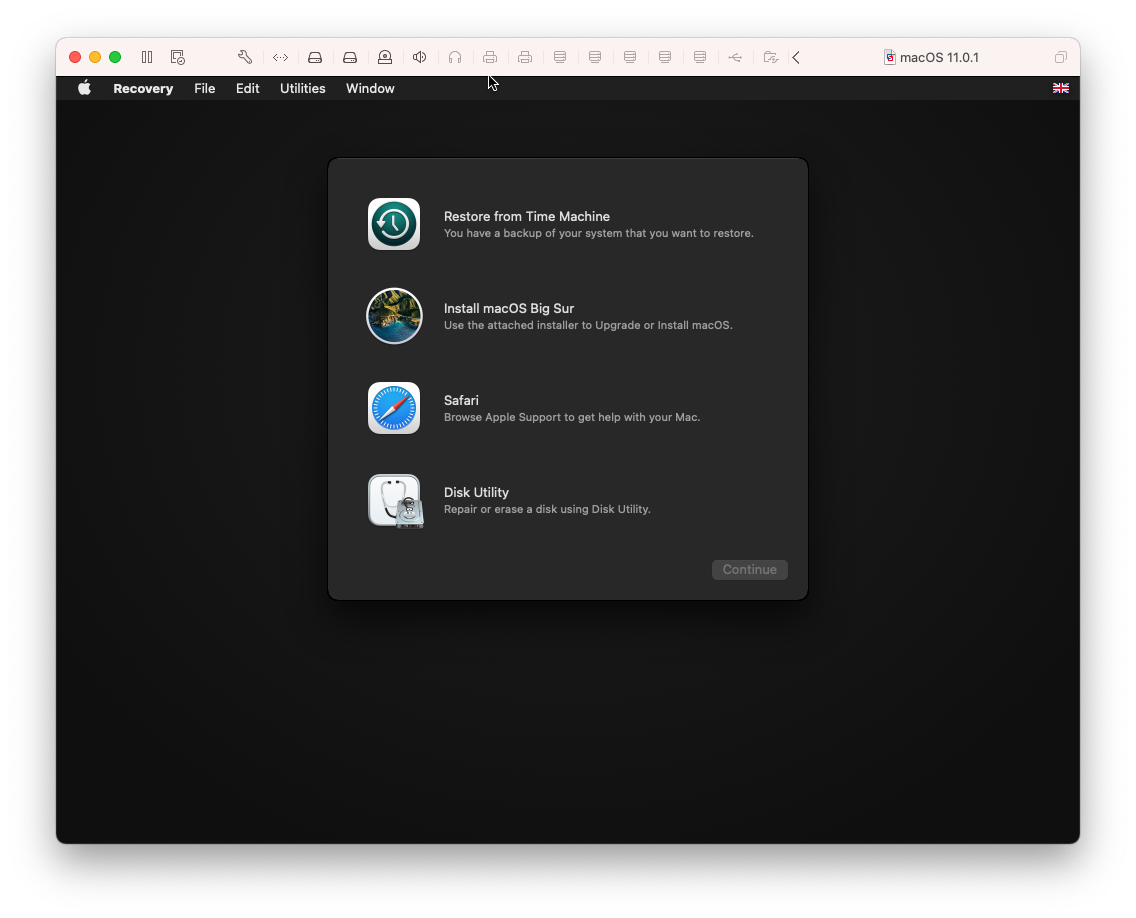Click the Continue button

(749, 569)
